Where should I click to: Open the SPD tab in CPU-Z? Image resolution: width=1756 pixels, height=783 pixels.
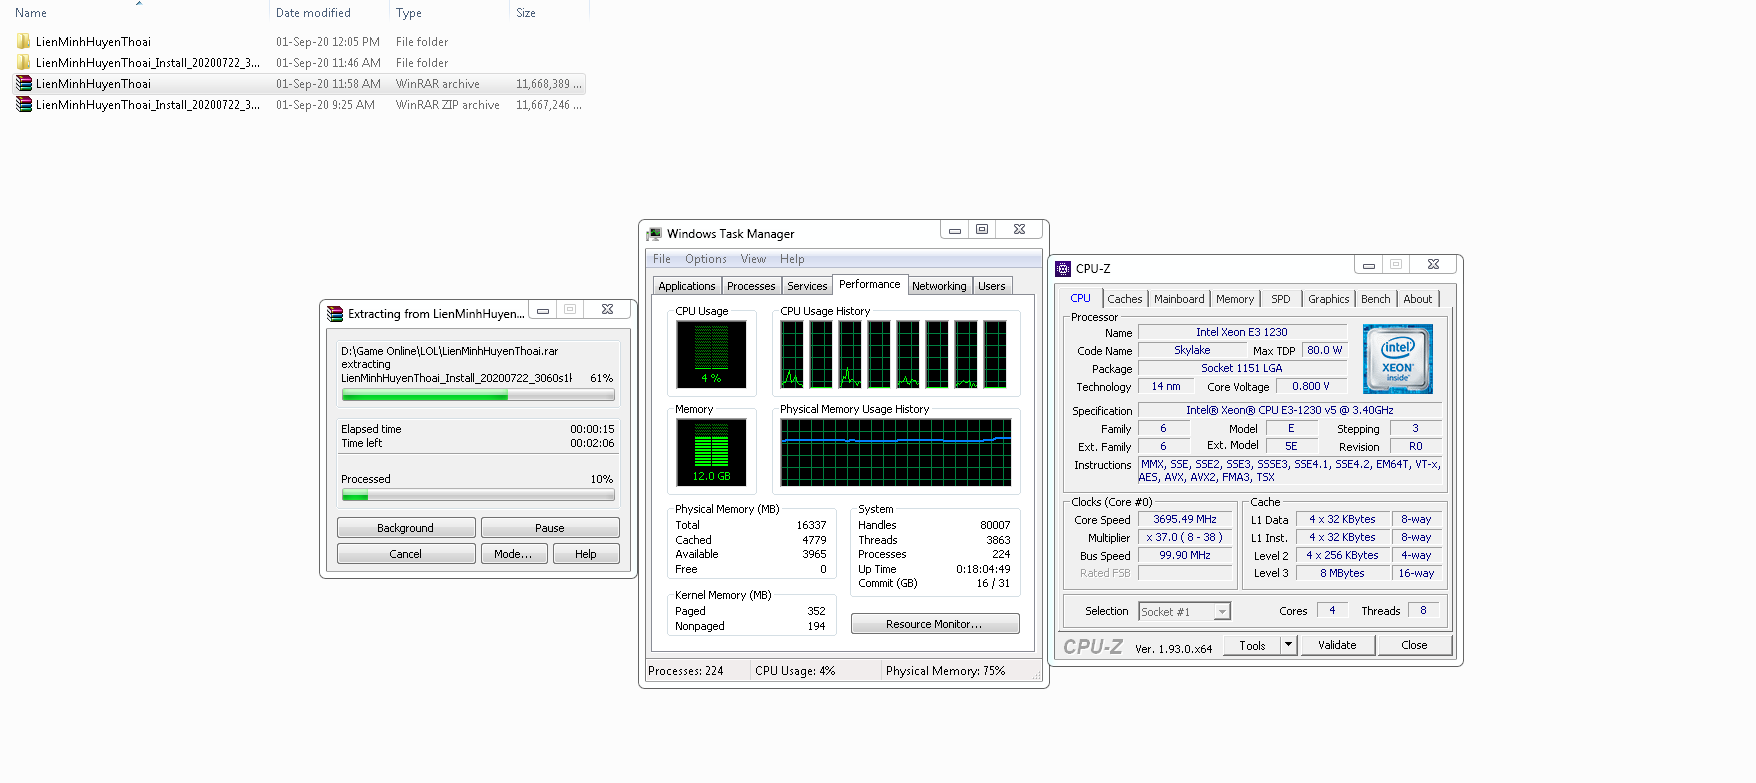1281,299
